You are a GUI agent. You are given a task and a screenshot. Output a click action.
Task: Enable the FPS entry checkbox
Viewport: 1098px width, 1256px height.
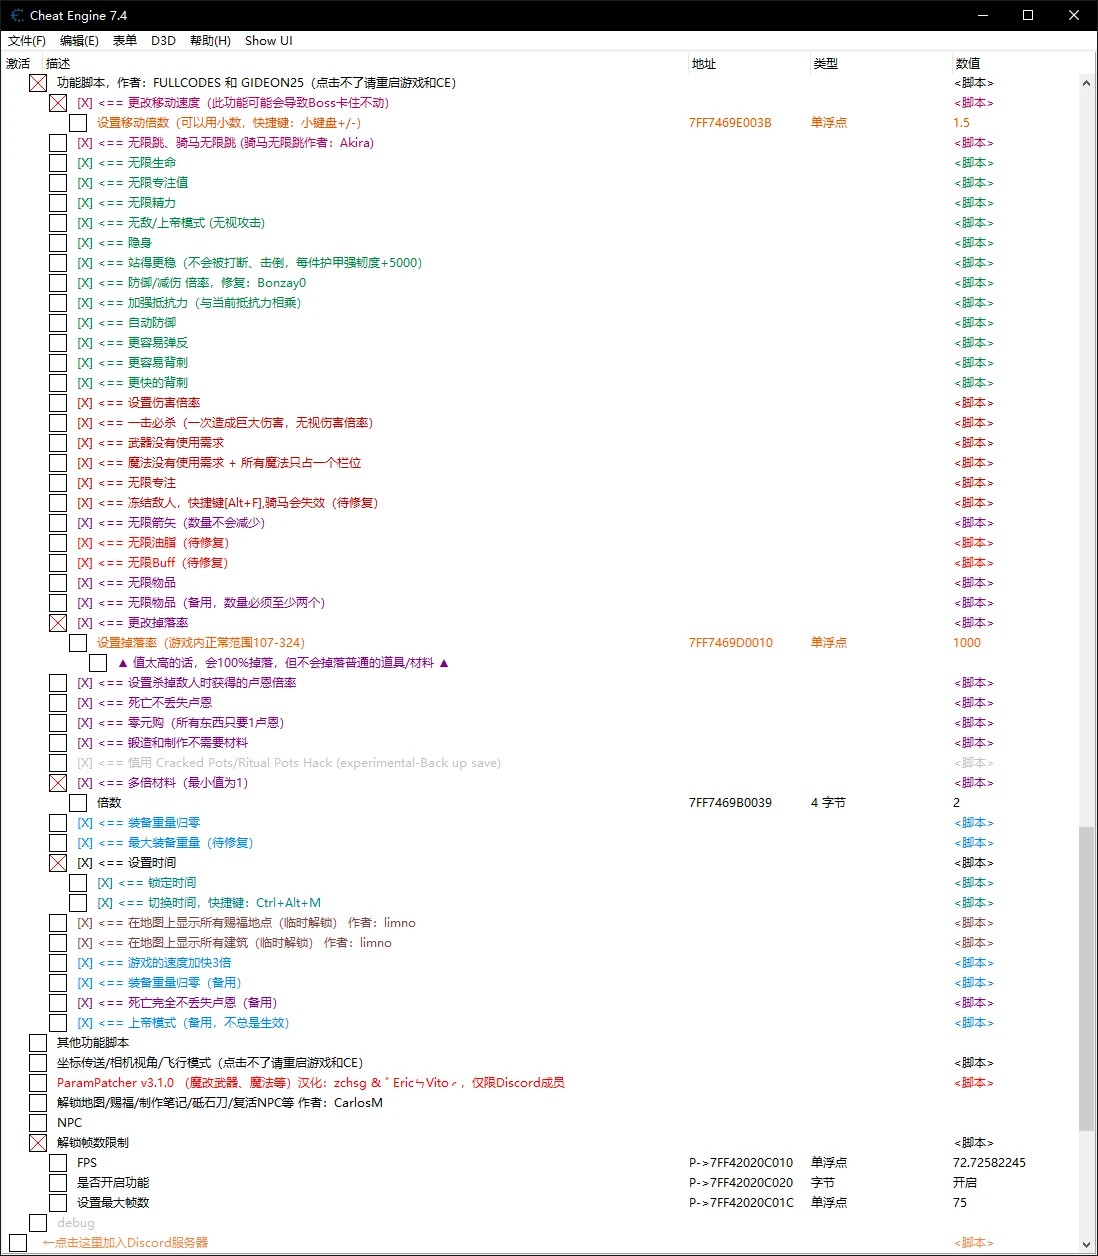pos(58,1163)
